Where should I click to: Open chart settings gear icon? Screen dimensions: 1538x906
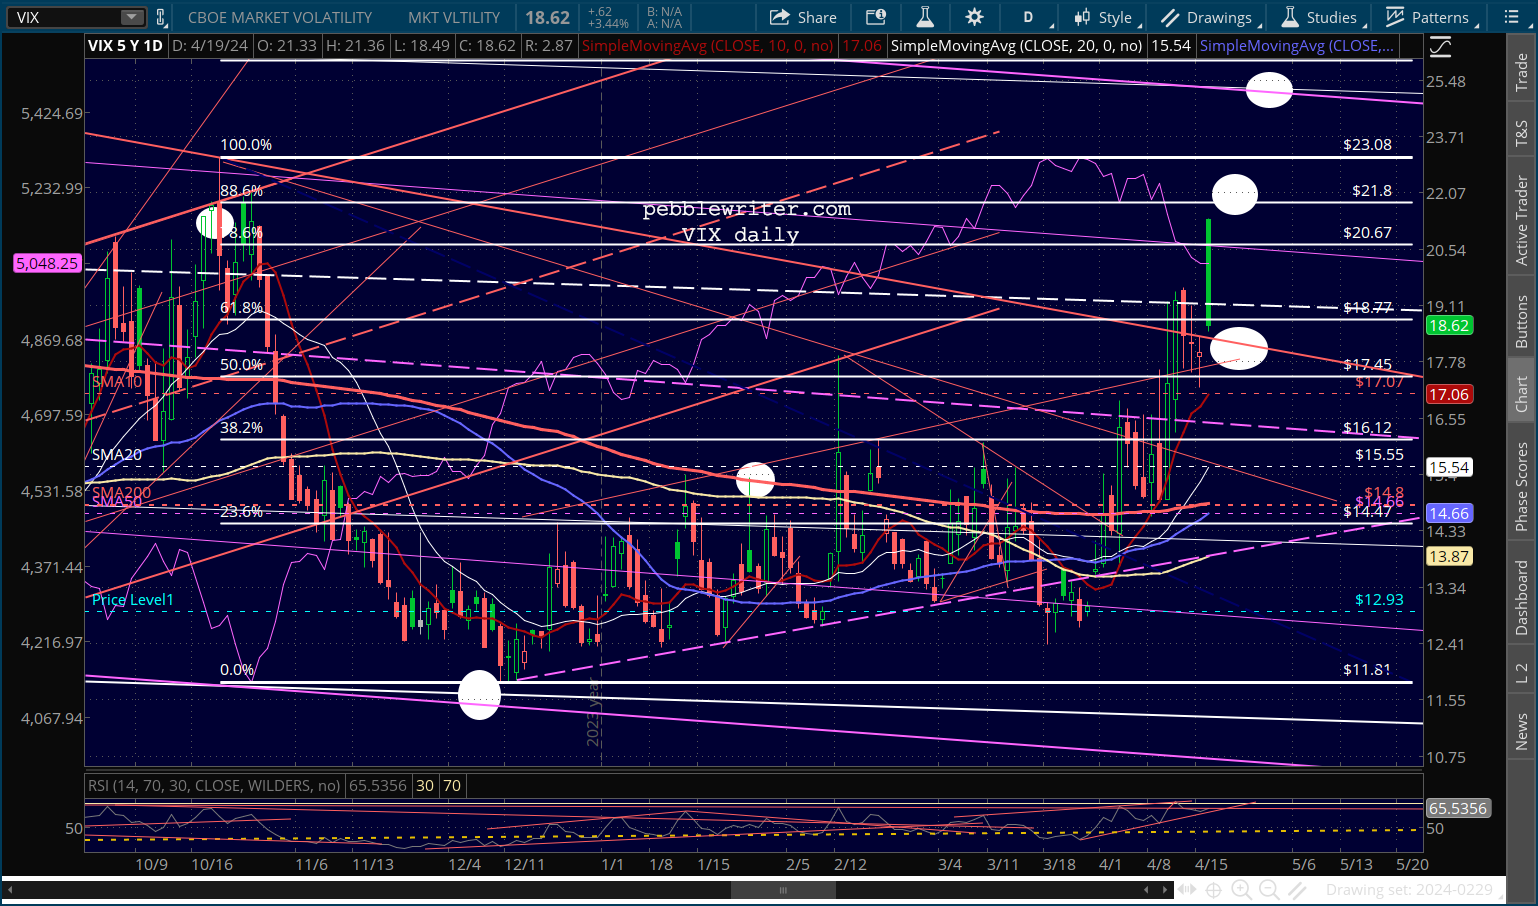tap(974, 17)
